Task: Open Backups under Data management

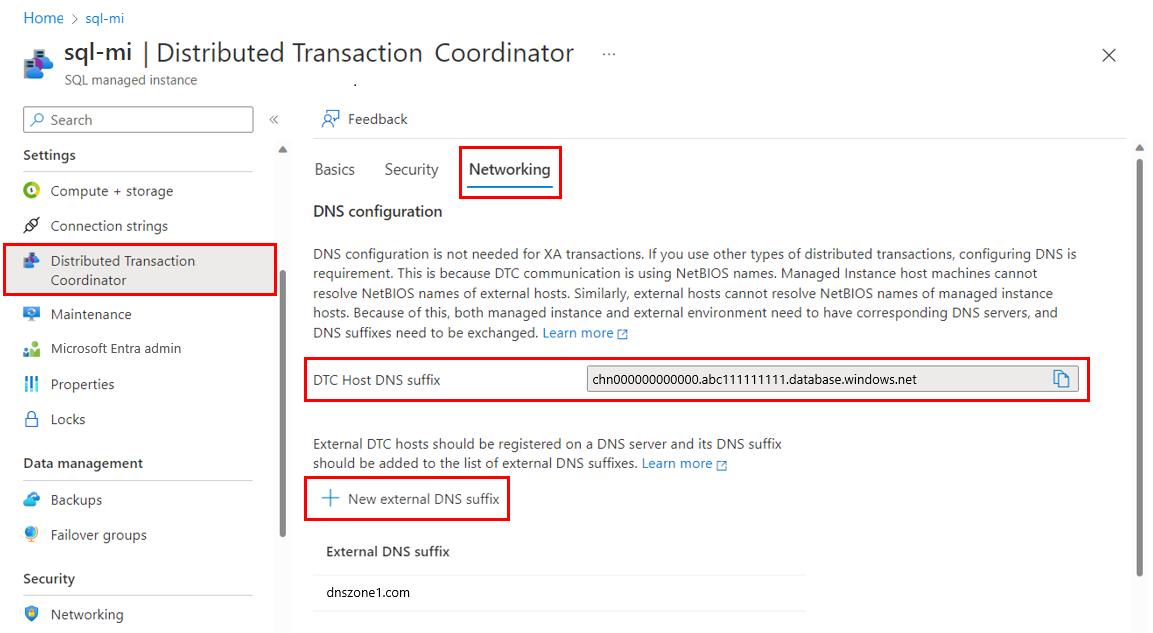Action: (74, 499)
